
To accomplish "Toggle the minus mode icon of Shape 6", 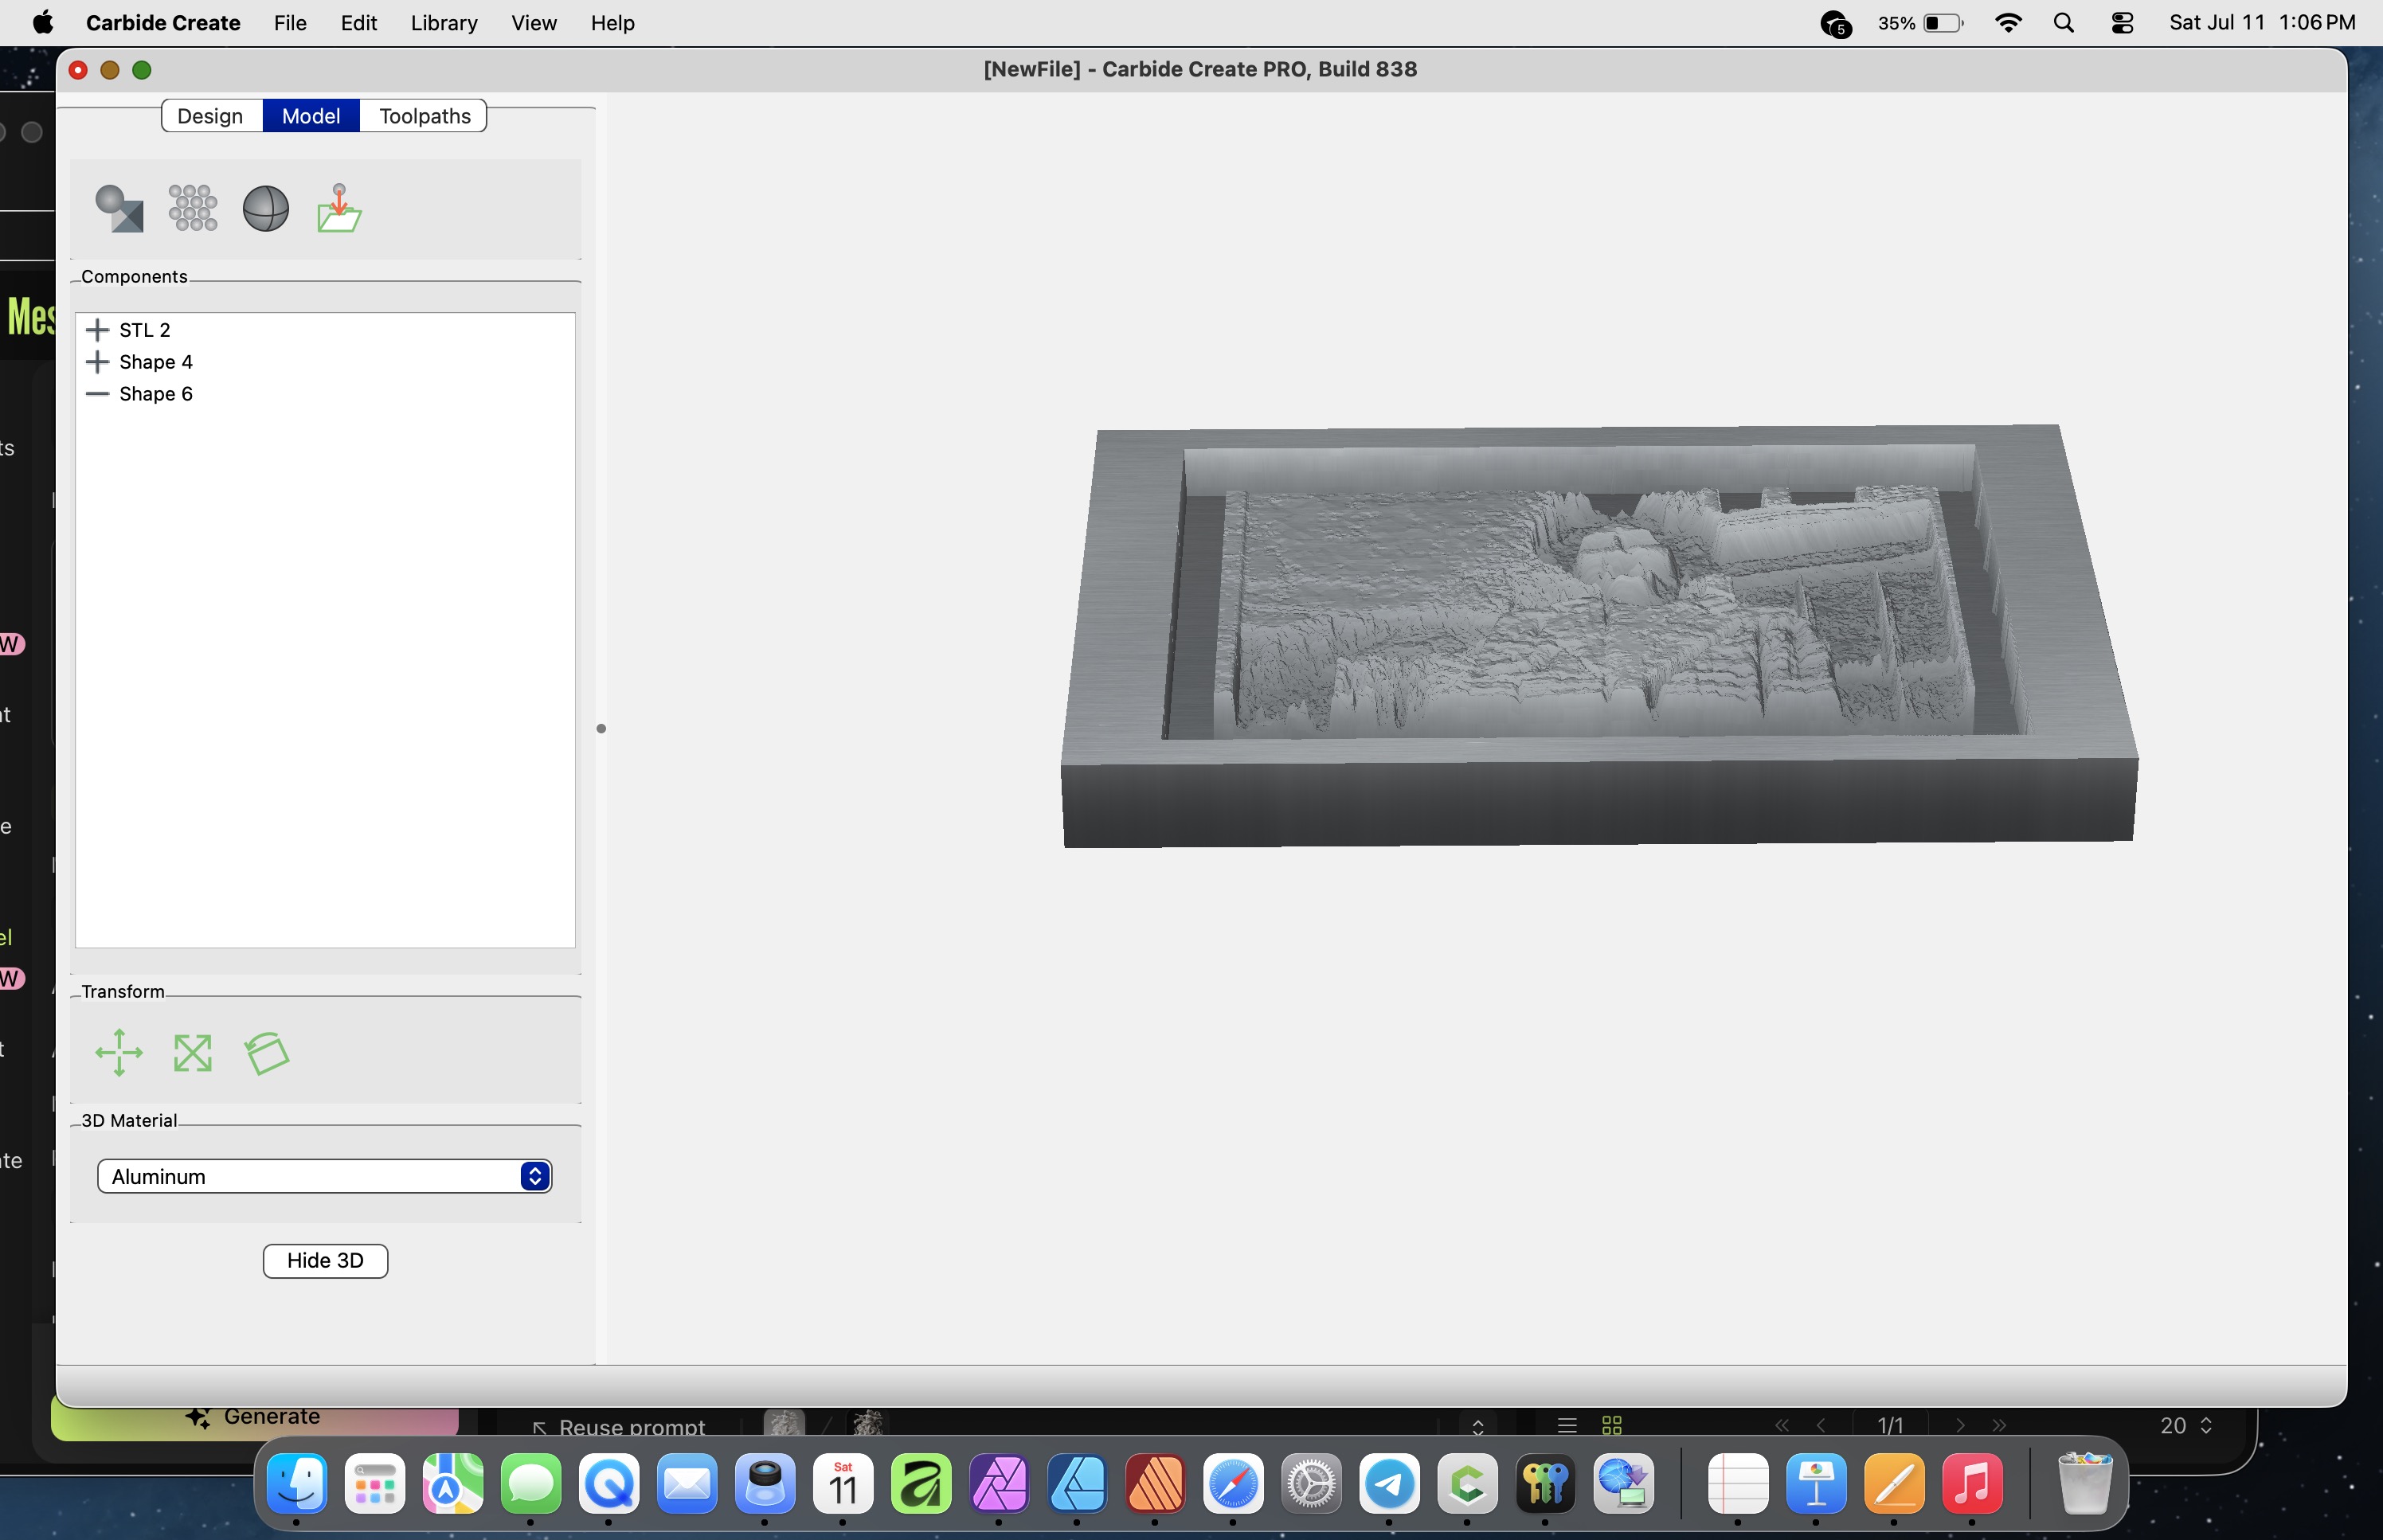I will pyautogui.click(x=97, y=394).
